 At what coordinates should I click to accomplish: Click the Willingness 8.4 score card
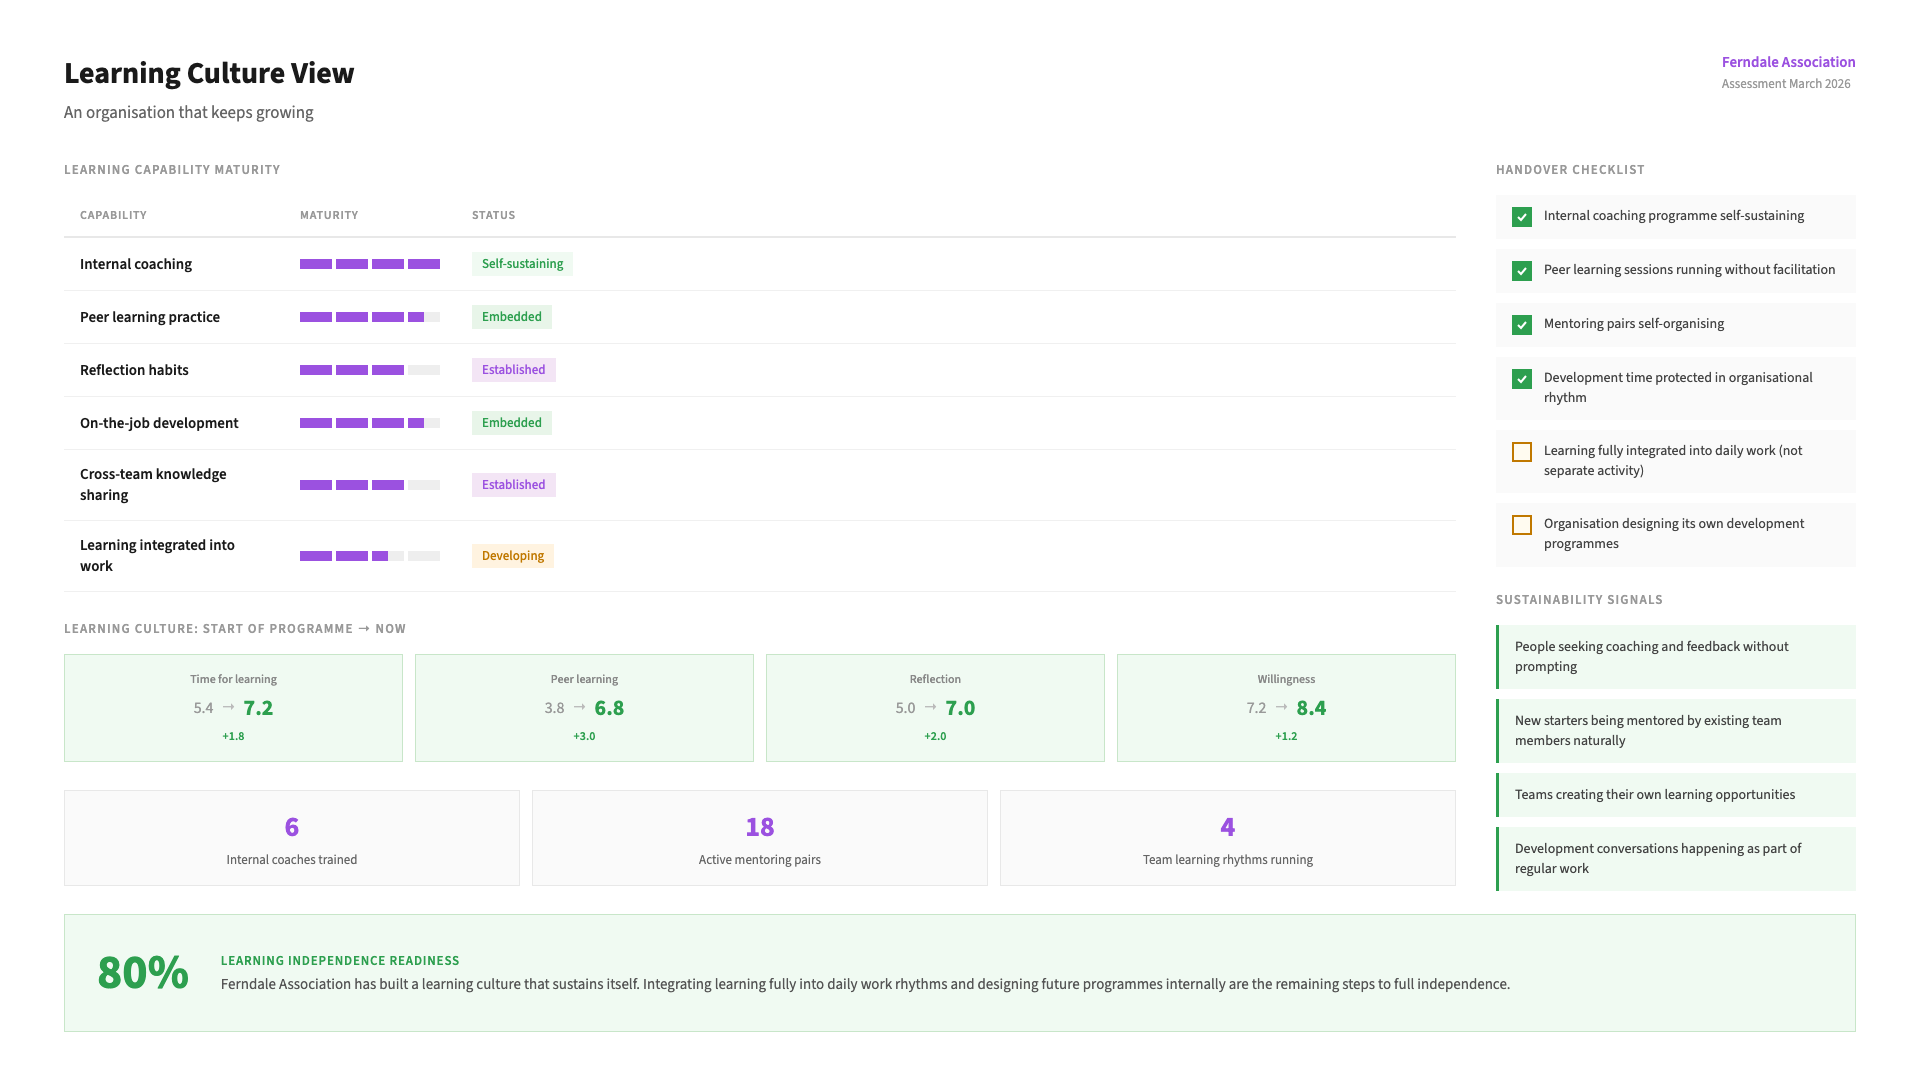pos(1285,708)
